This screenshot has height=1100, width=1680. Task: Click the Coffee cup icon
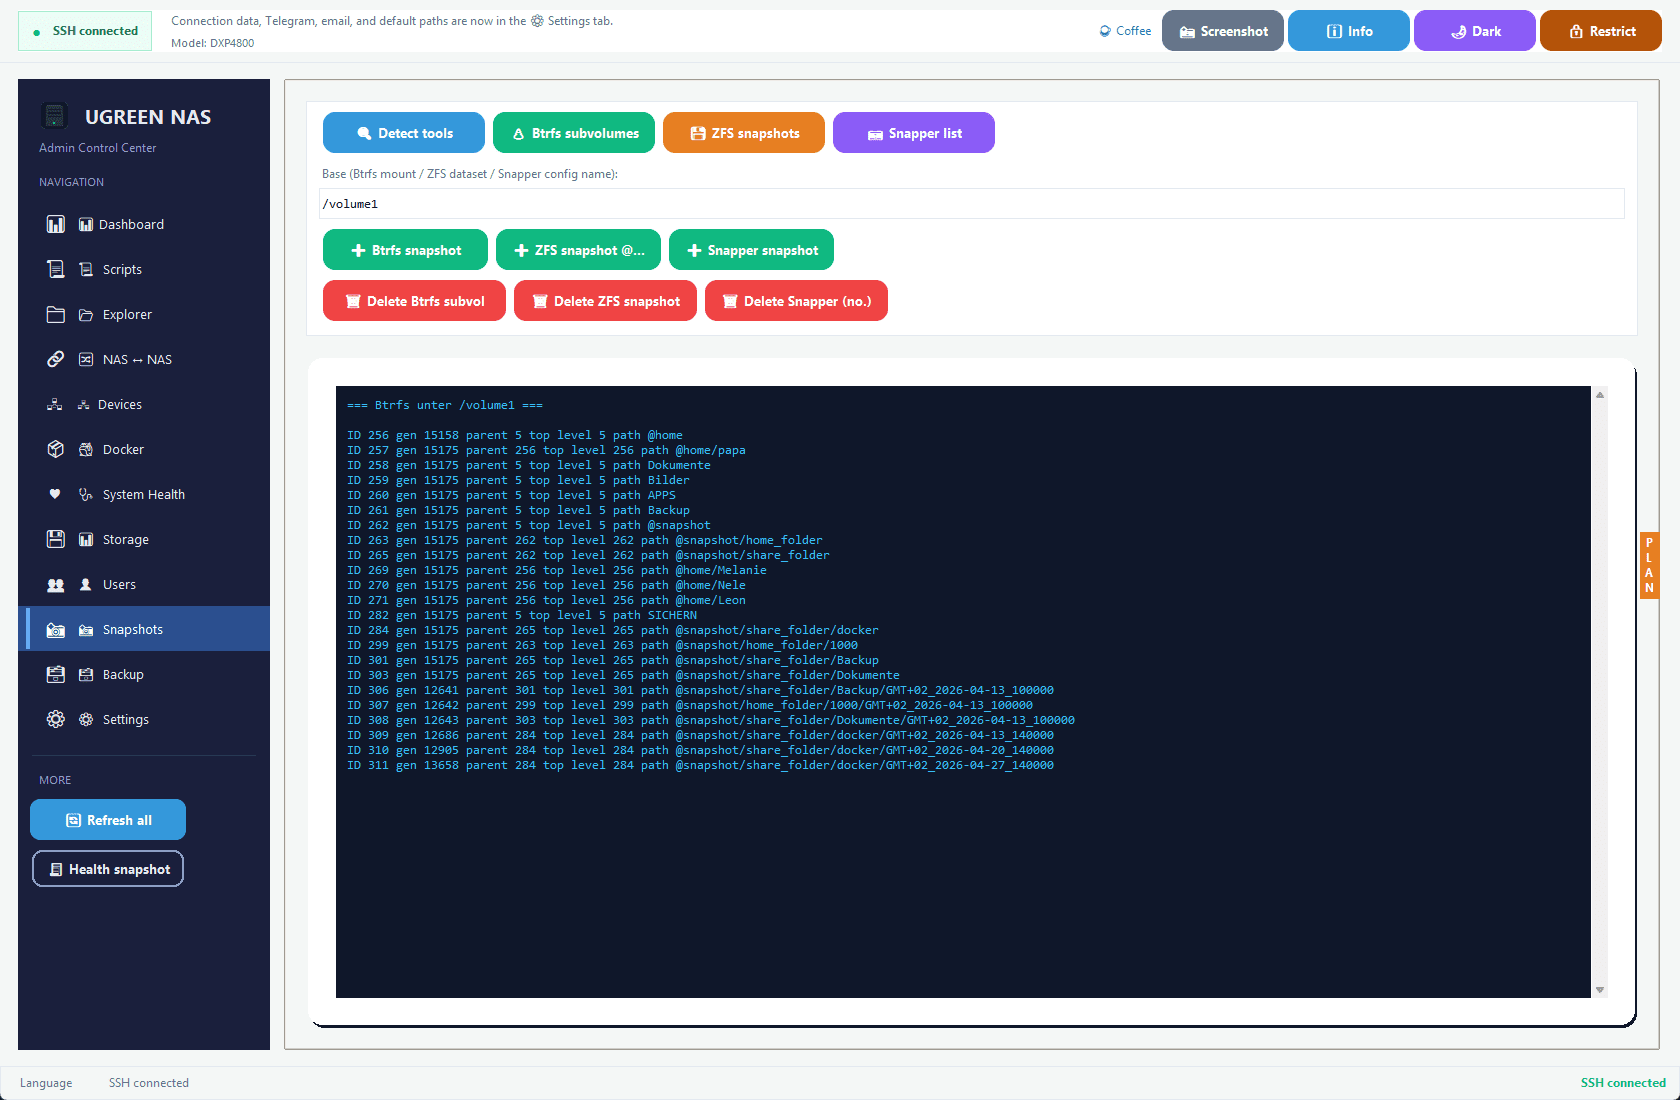point(1105,31)
